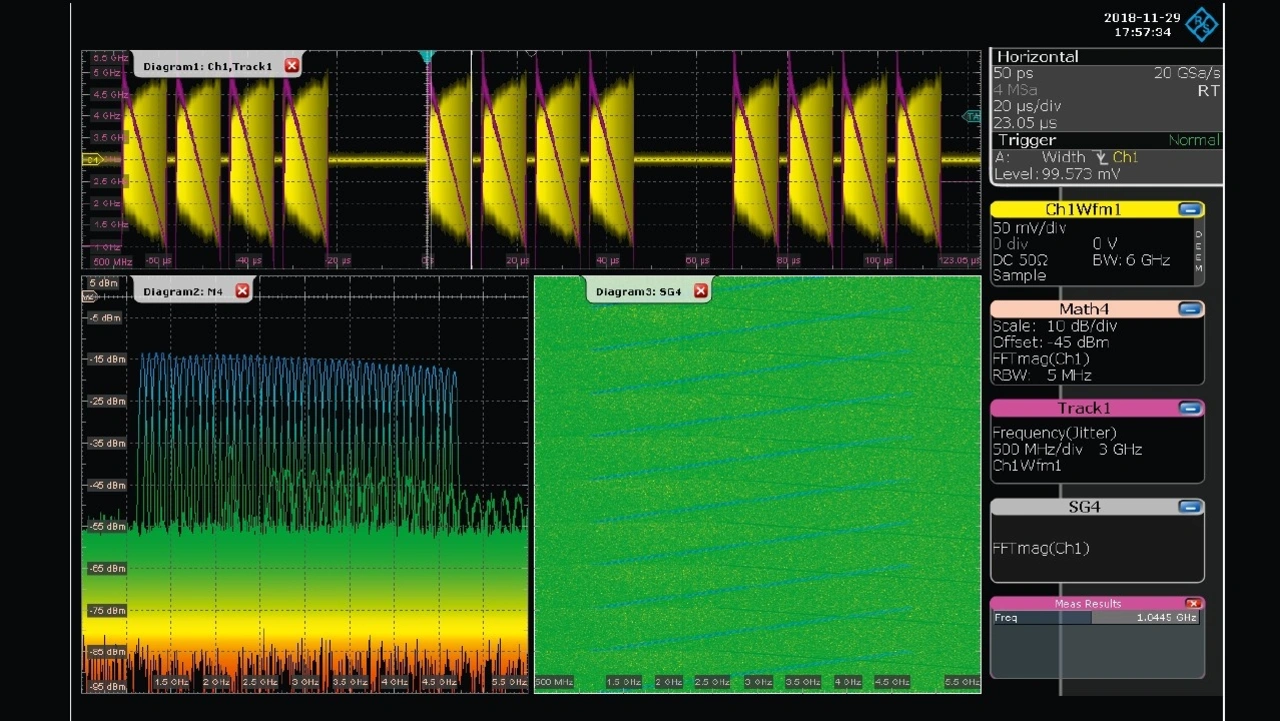The image size is (1280, 721).
Task: Click the Freq measurement result row
Action: 1095,618
